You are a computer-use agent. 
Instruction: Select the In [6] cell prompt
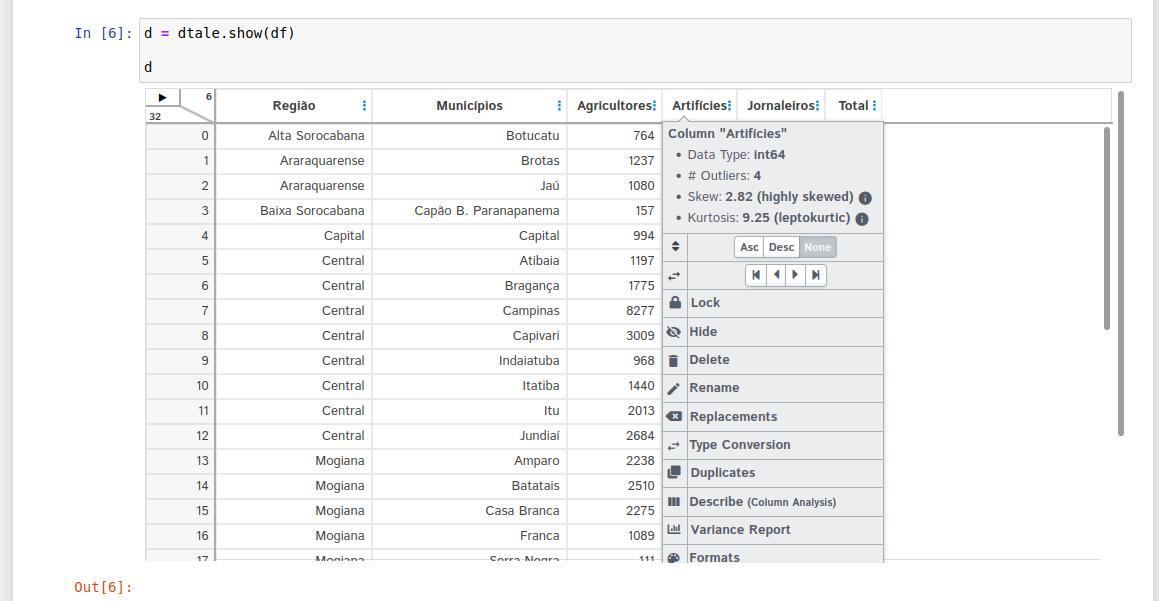click(x=103, y=33)
